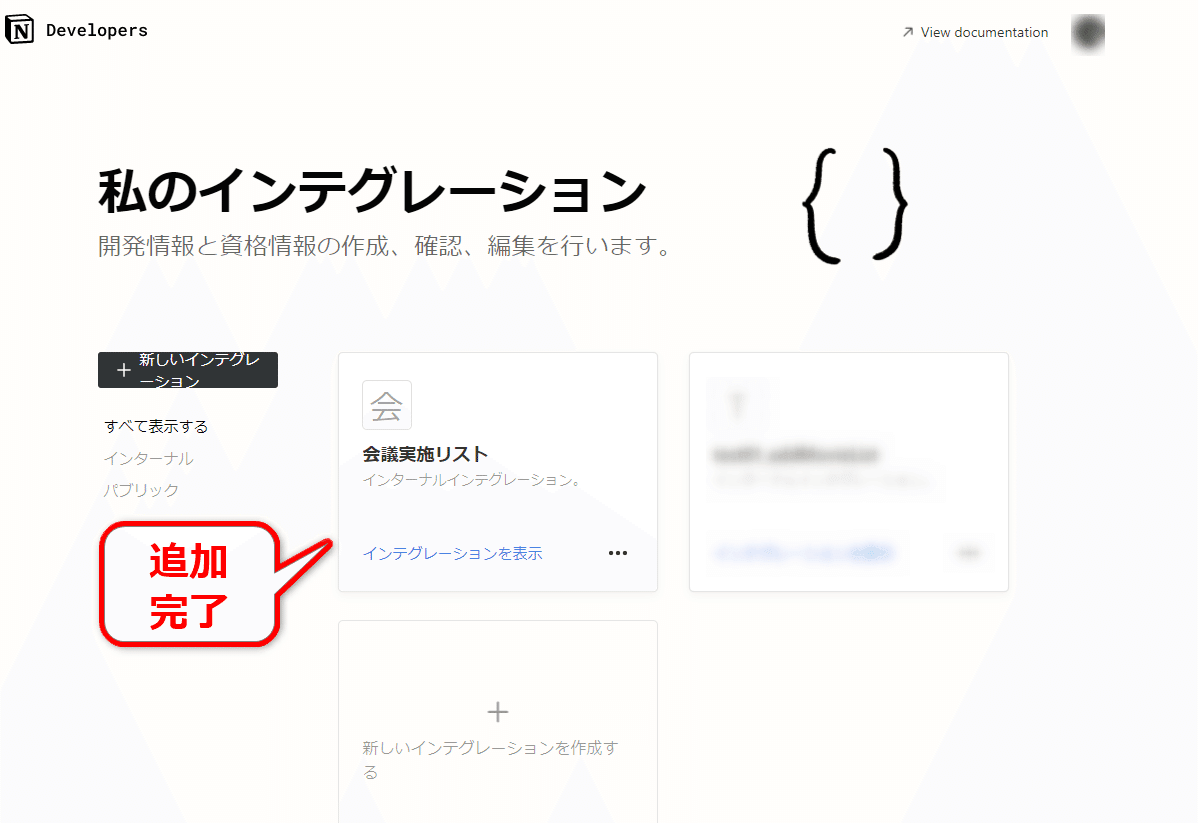Select the パブリック filter

click(x=140, y=490)
